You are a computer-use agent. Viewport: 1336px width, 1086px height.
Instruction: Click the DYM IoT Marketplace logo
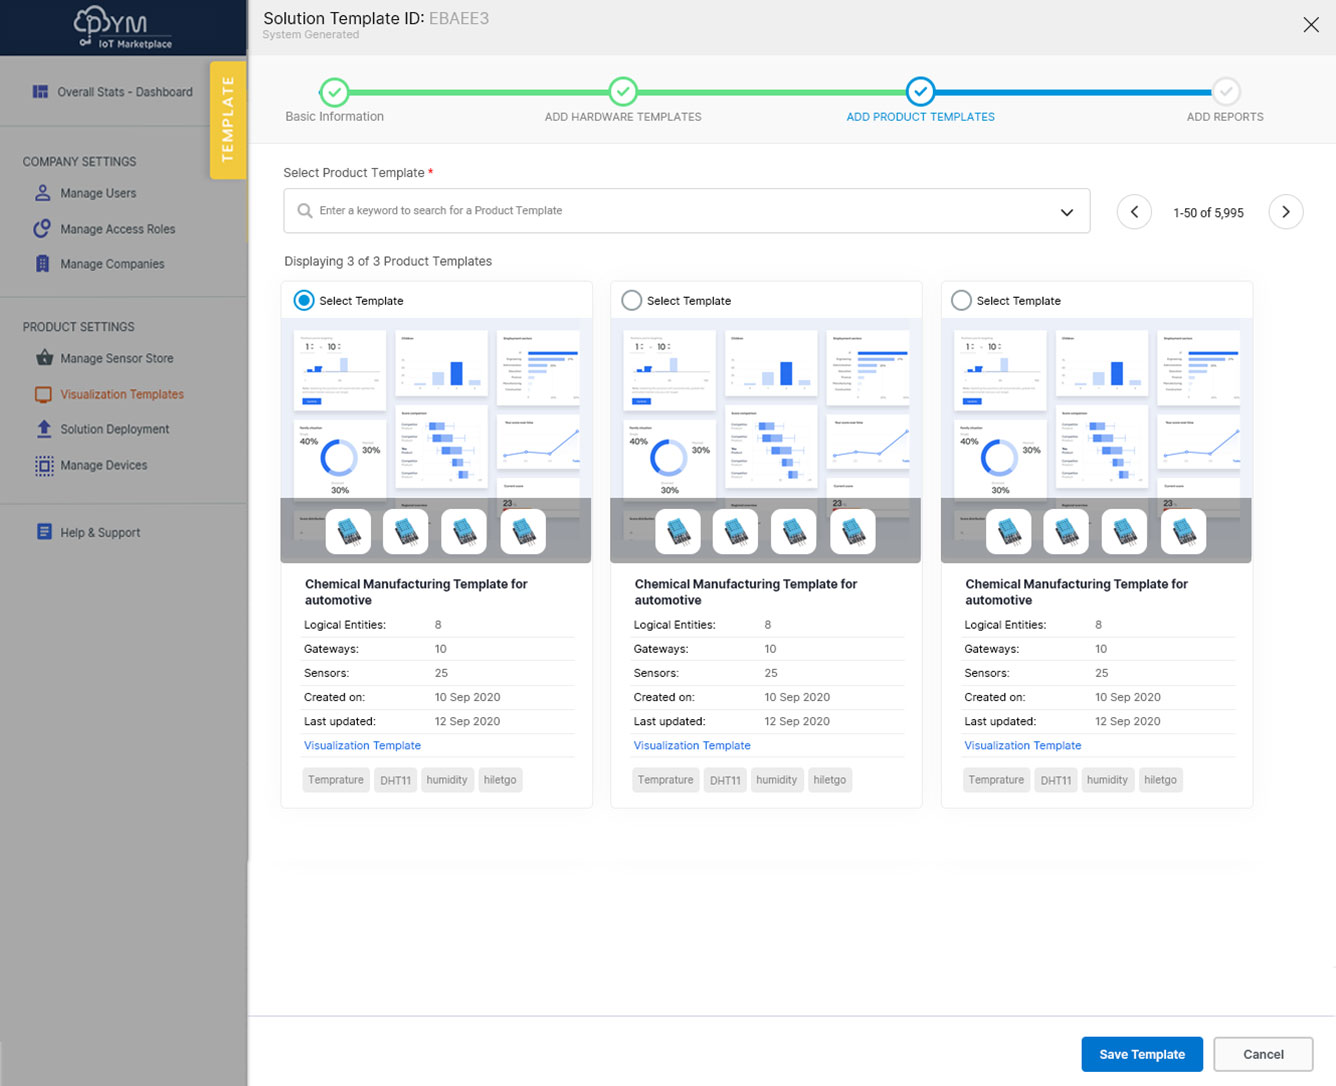[x=123, y=27]
